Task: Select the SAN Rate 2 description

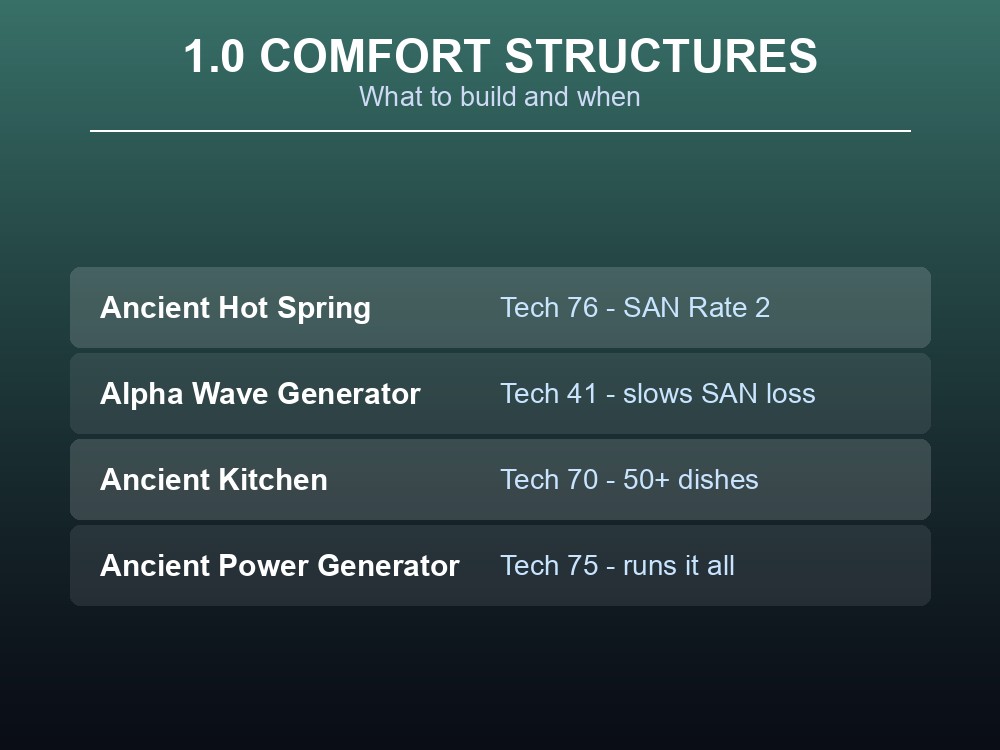Action: pyautogui.click(x=696, y=308)
